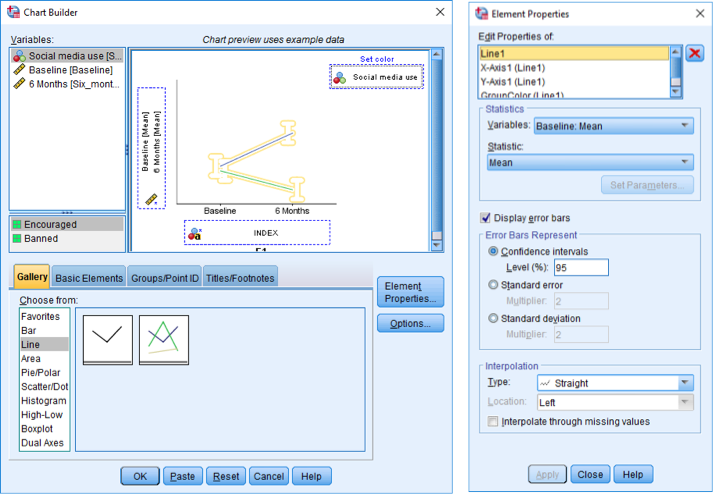Click the red X delete element icon
713x494 pixels.
694,53
